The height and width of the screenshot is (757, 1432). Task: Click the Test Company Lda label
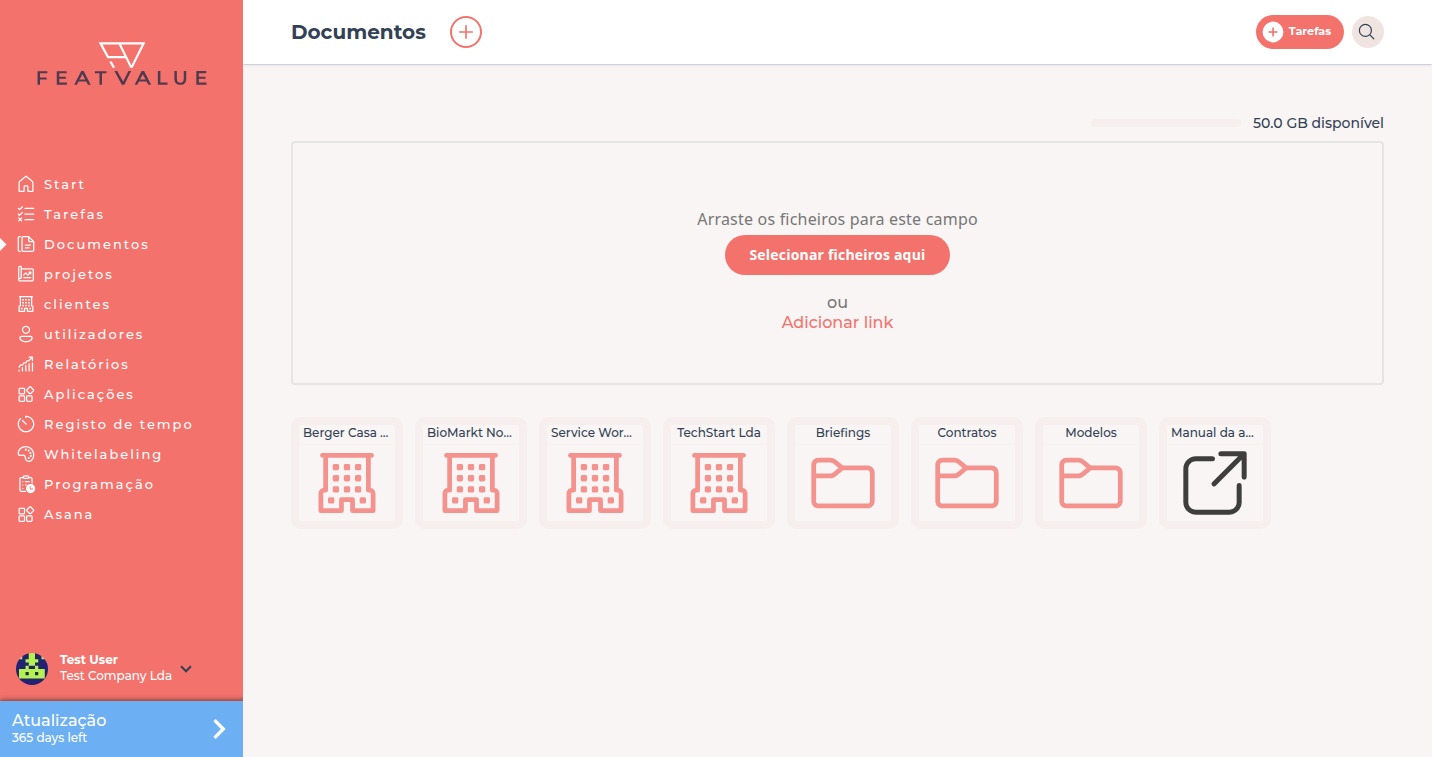116,676
